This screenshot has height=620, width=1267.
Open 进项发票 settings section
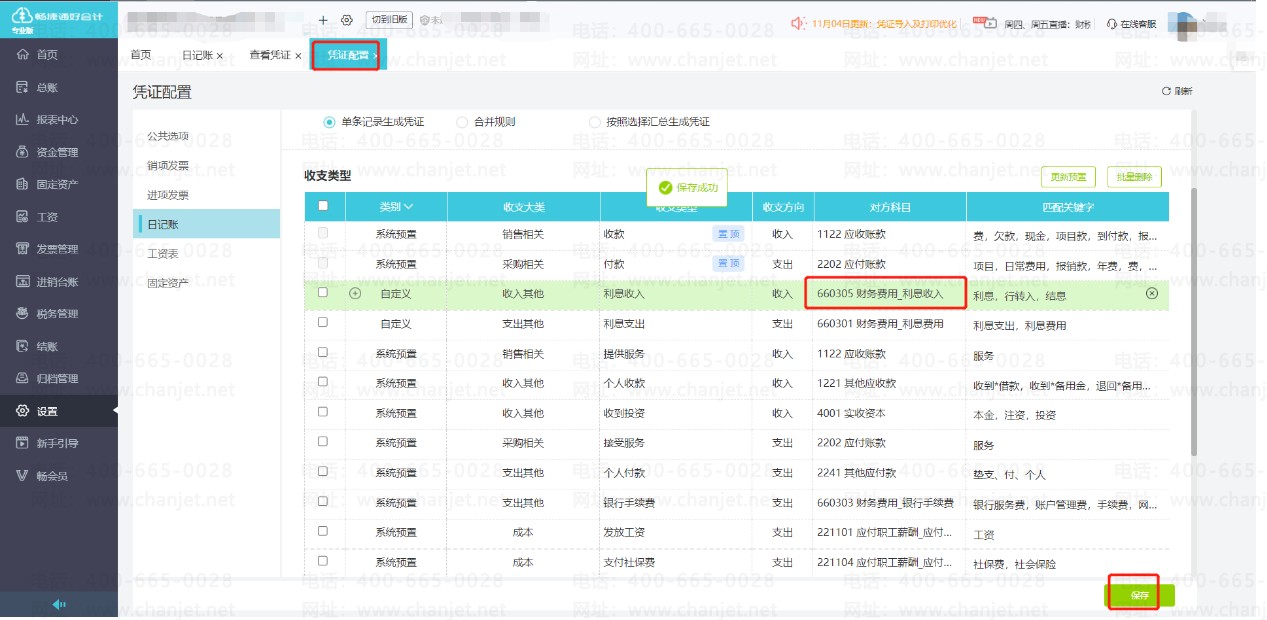pyautogui.click(x=168, y=195)
